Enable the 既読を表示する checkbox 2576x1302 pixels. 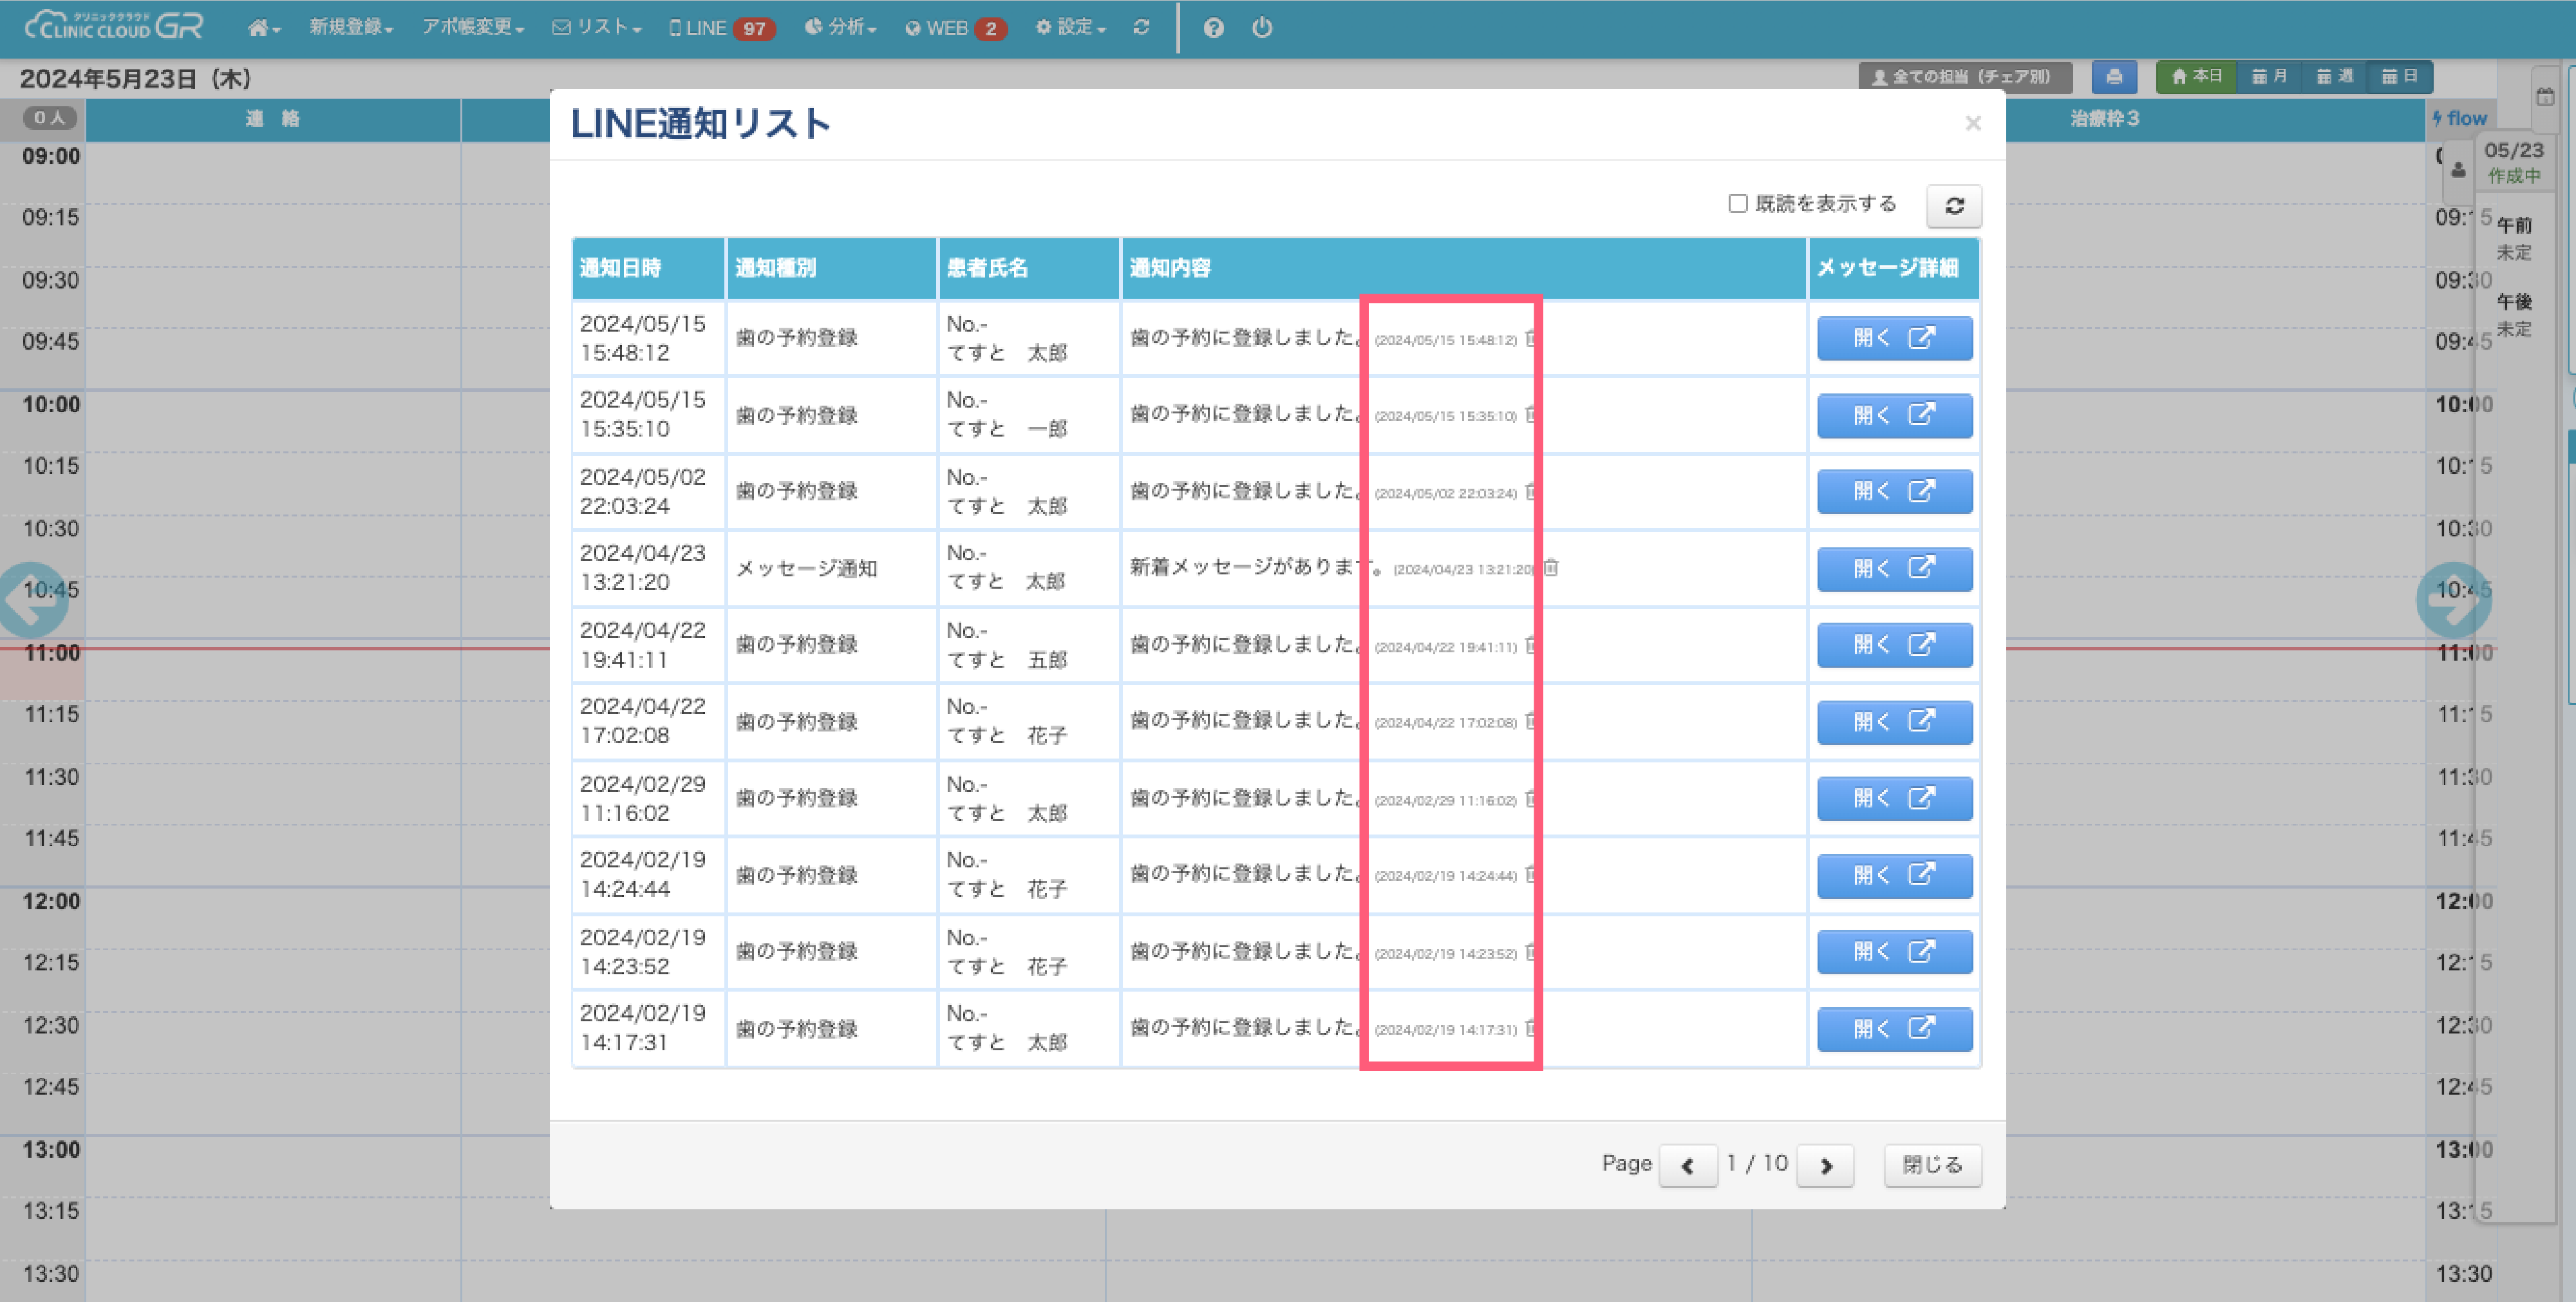point(1738,204)
